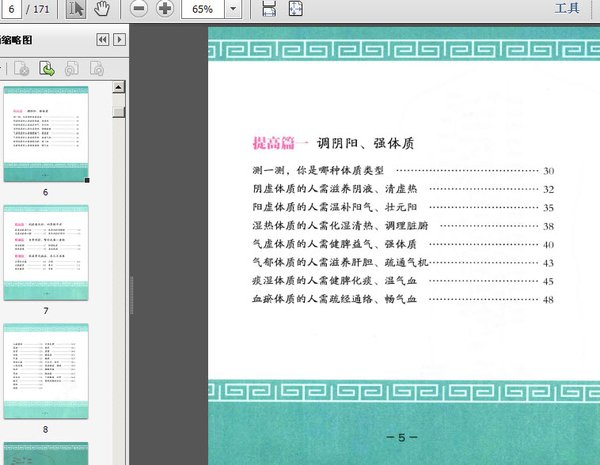This screenshot has width=600, height=465.
Task: Select the page 7 thumbnail
Action: coord(46,253)
